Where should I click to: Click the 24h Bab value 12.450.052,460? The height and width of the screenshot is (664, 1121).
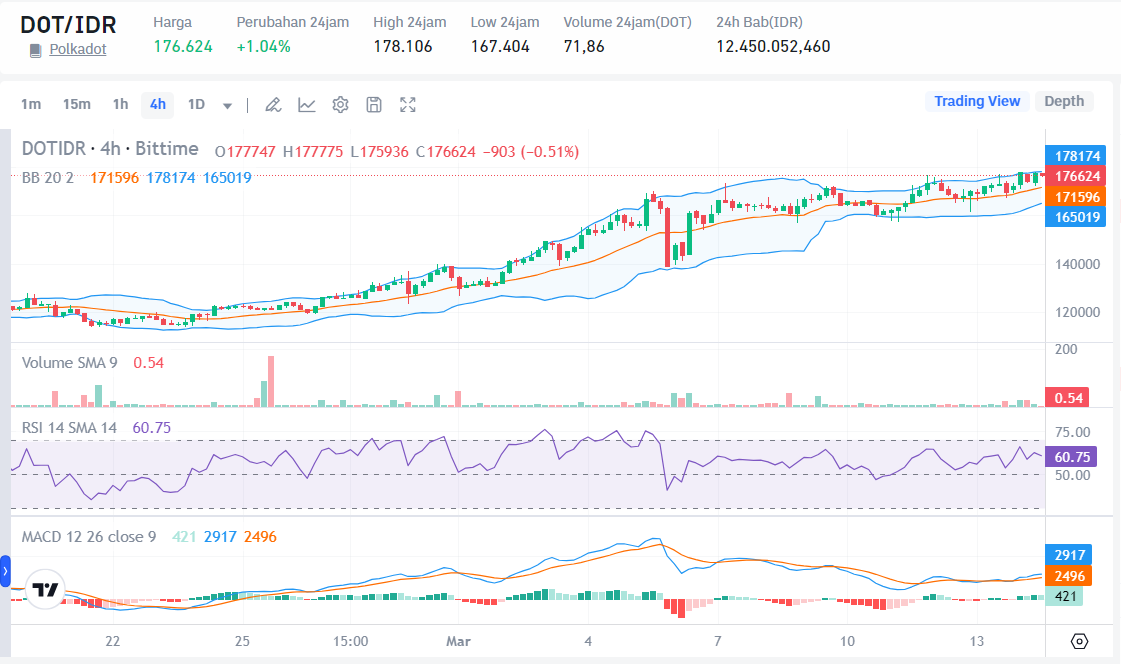coord(774,46)
